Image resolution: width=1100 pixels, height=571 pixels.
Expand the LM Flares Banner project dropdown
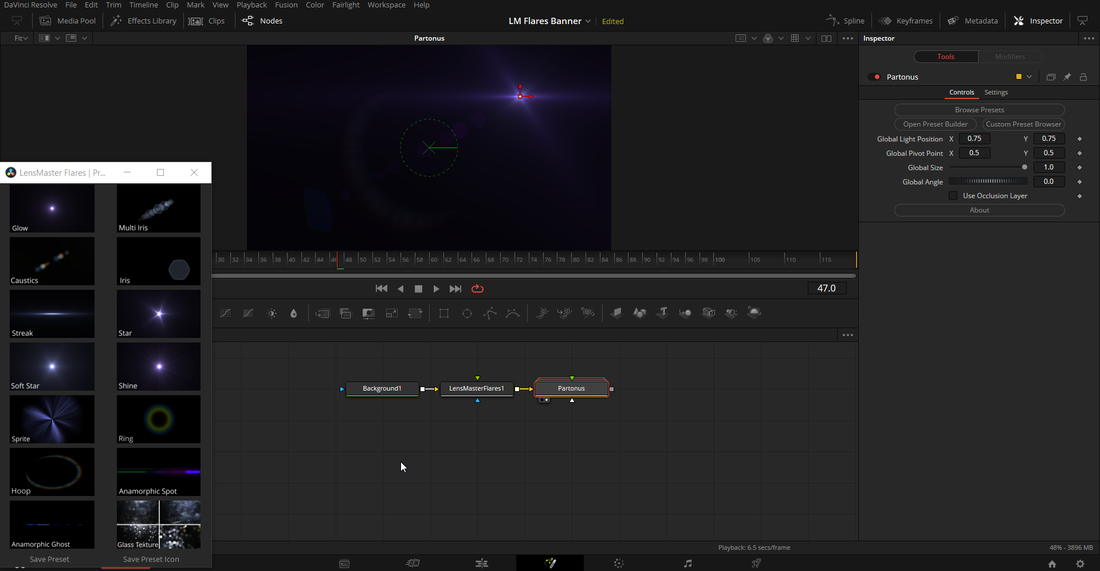click(588, 21)
